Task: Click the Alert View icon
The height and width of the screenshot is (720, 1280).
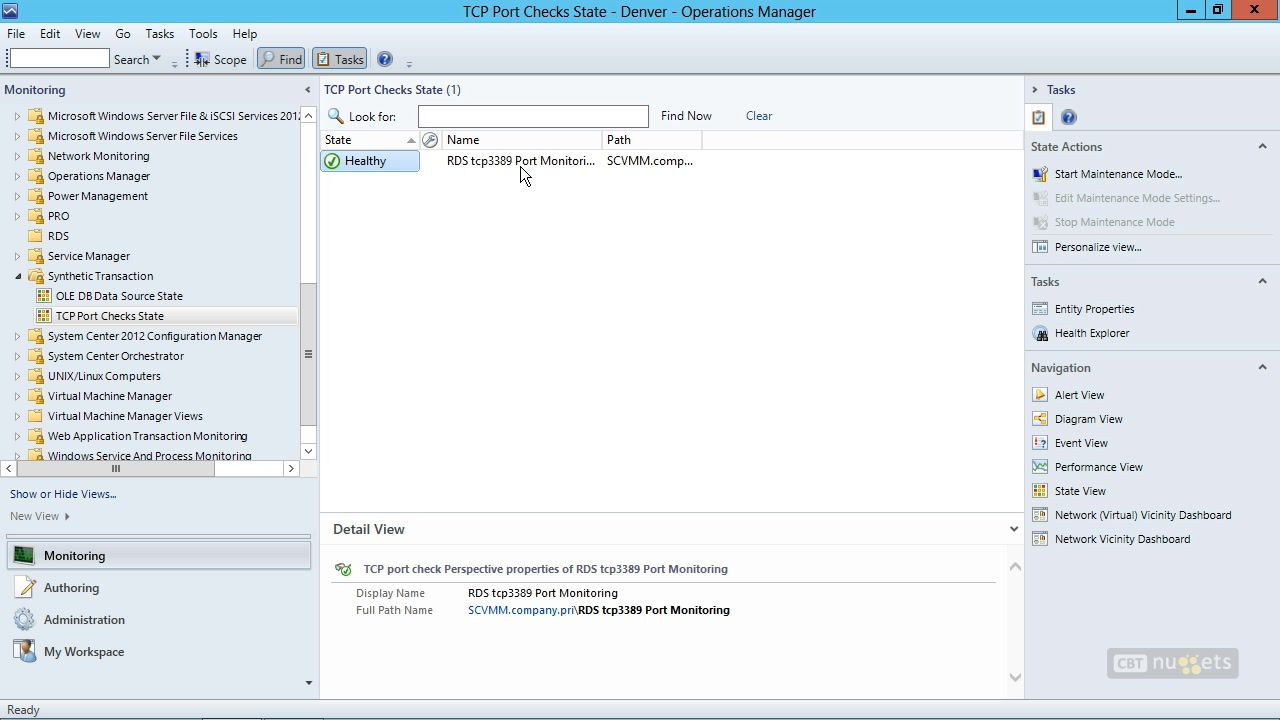Action: pos(1040,395)
